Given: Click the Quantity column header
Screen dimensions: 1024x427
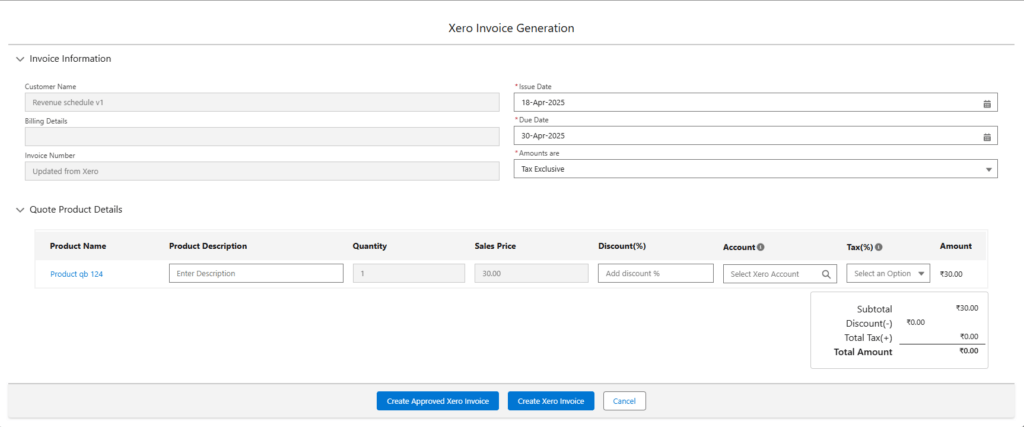Looking at the screenshot, I should [x=370, y=246].
